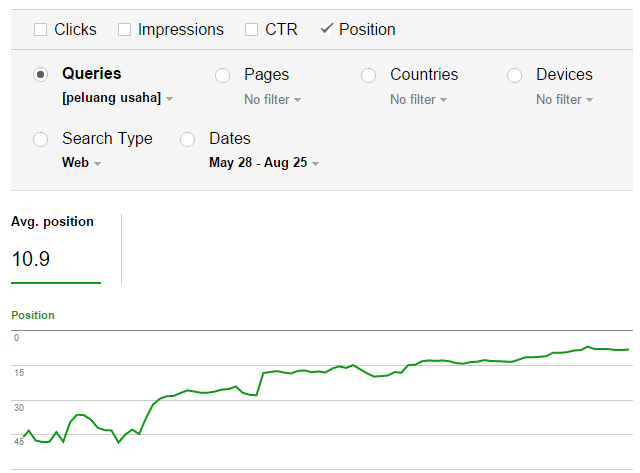Enable the Clicks metric checkbox
Viewport: 640px width, 473px height.
tap(41, 30)
